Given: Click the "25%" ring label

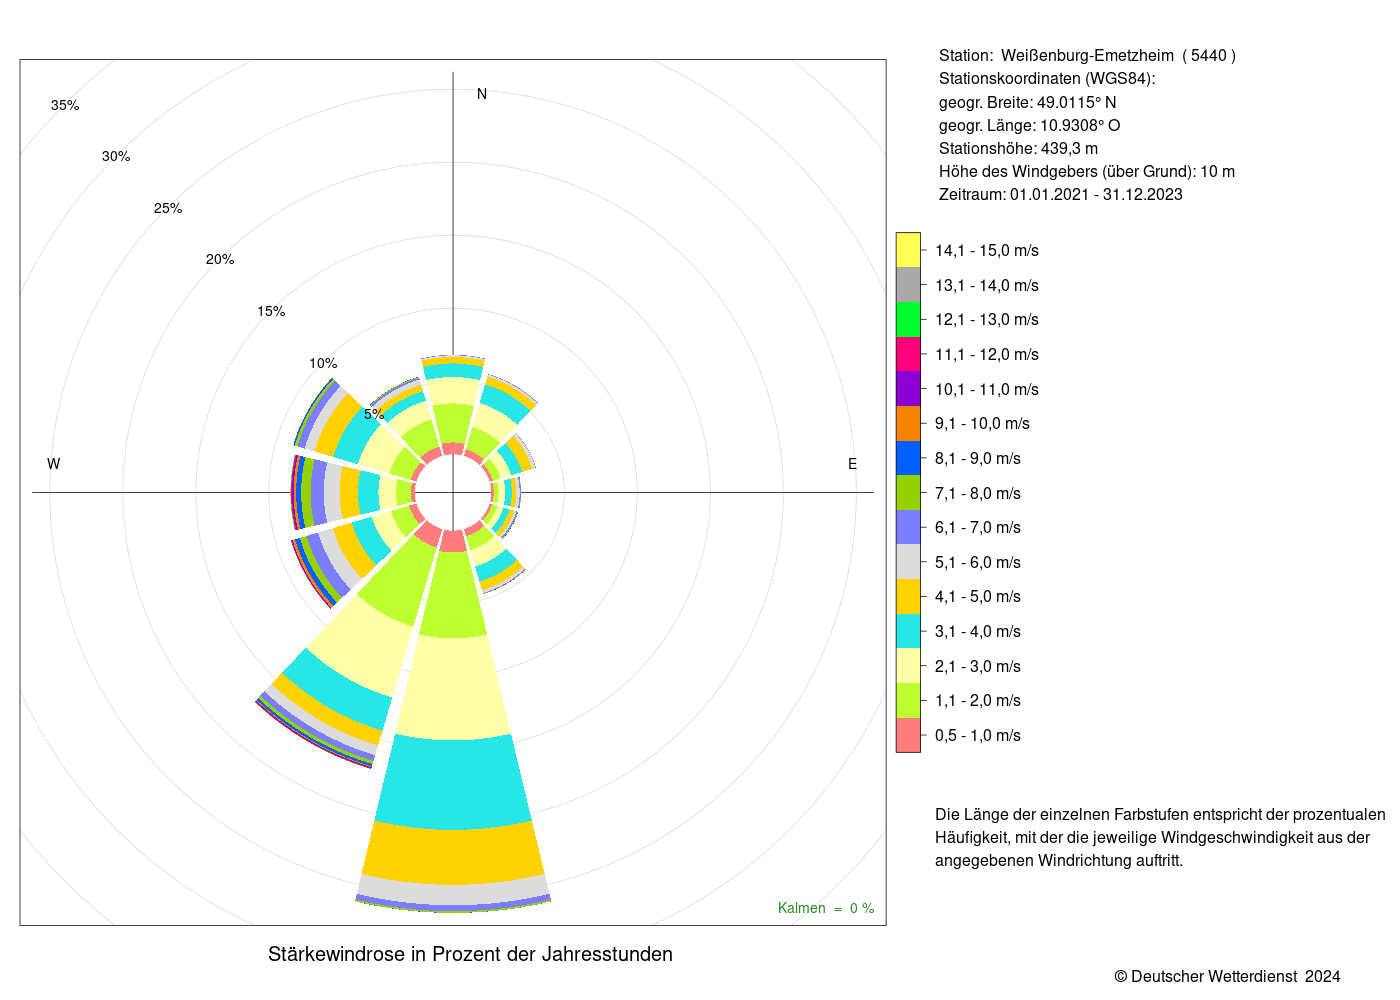Looking at the screenshot, I should 168,209.
